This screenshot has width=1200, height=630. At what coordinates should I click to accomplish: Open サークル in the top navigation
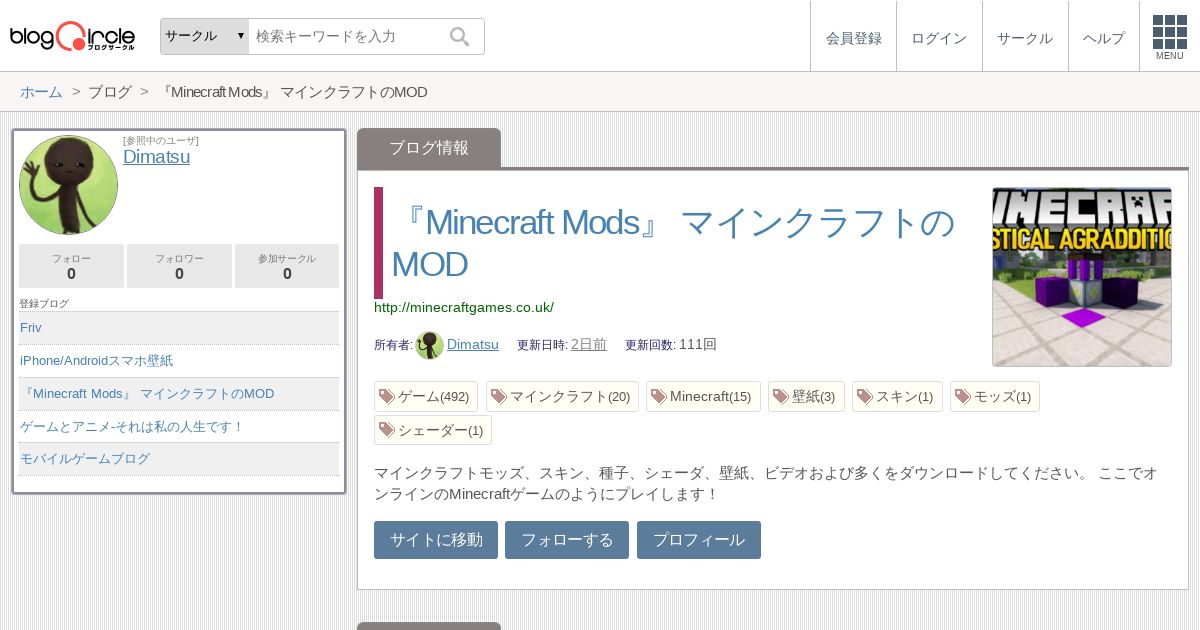(x=1025, y=38)
